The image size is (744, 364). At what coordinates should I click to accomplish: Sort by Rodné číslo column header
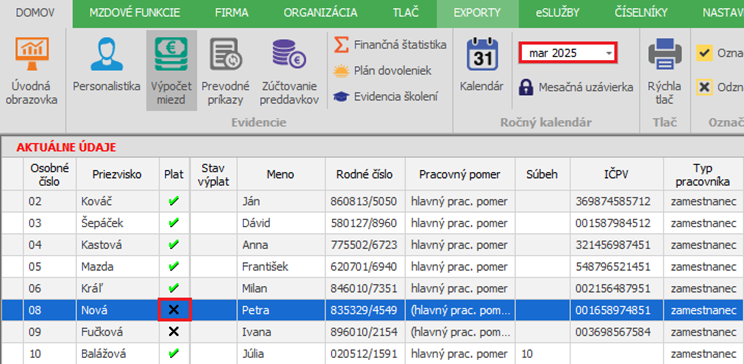[x=365, y=174]
